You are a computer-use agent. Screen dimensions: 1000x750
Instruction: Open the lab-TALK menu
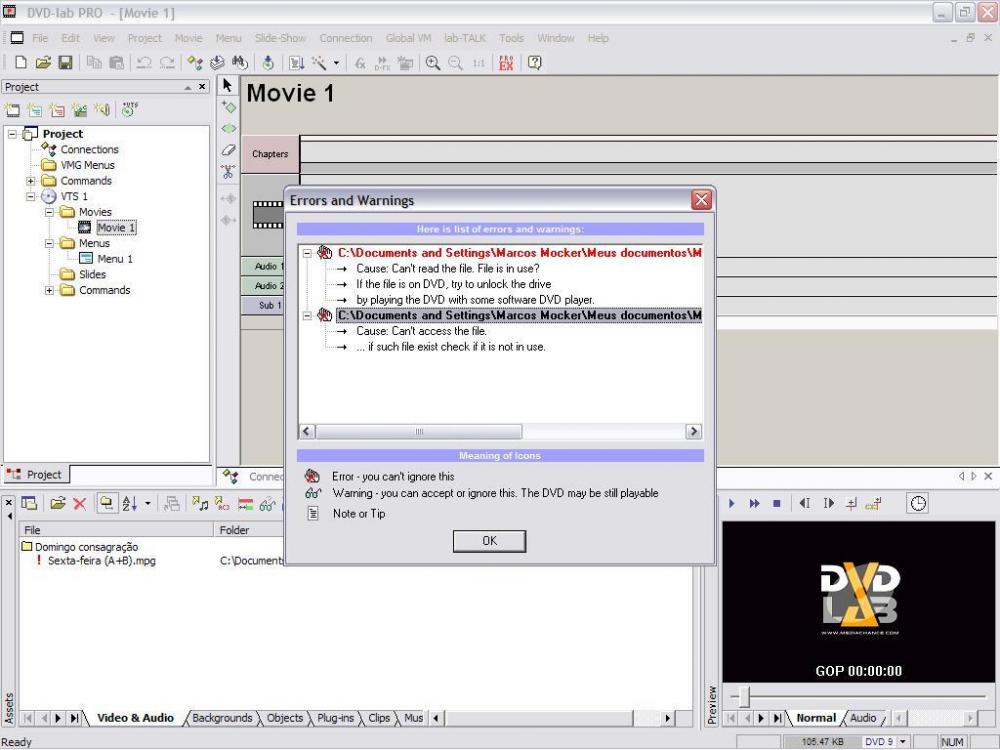pyautogui.click(x=465, y=38)
